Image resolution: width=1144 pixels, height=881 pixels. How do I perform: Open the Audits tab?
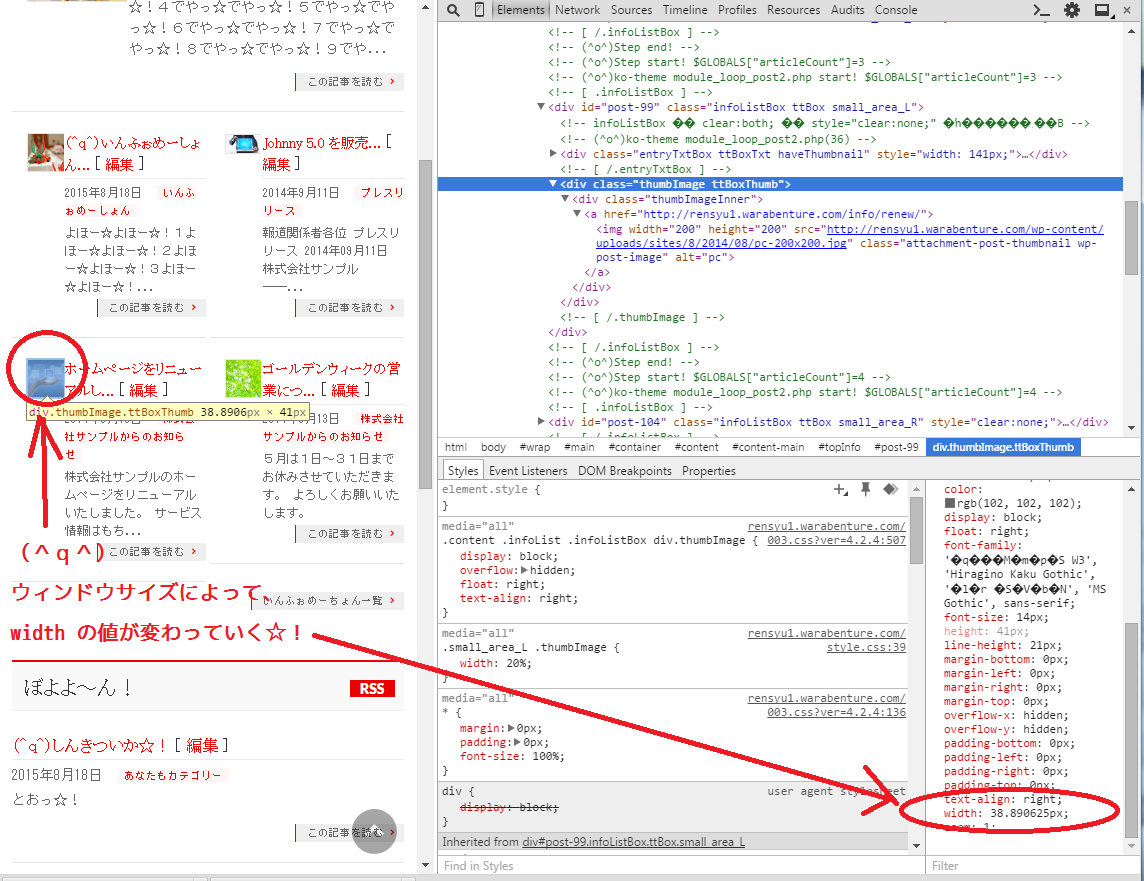point(847,10)
